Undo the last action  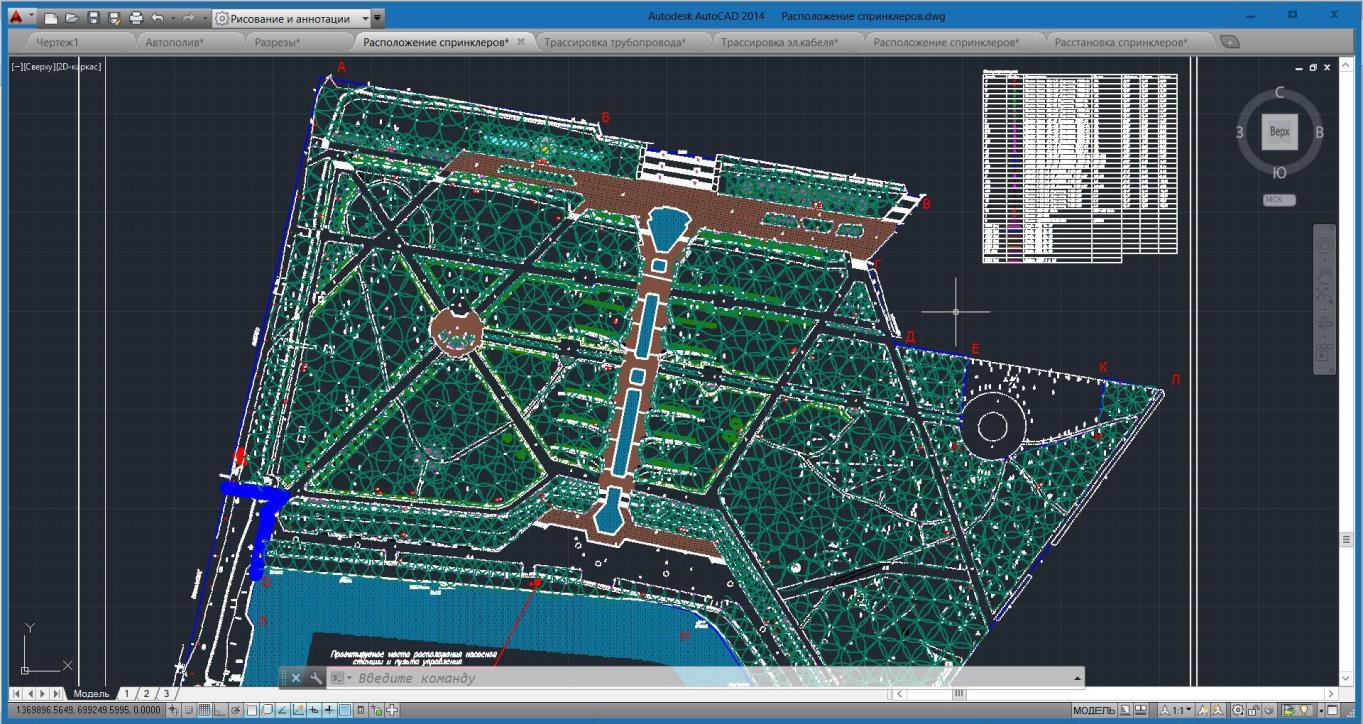click(x=157, y=18)
